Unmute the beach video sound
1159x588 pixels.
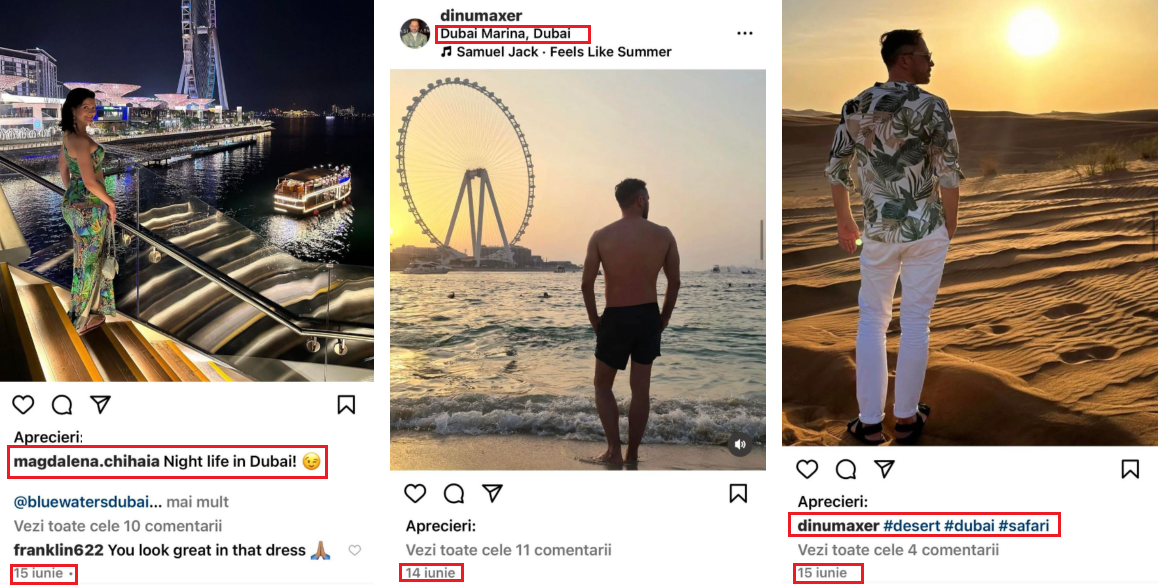740,444
